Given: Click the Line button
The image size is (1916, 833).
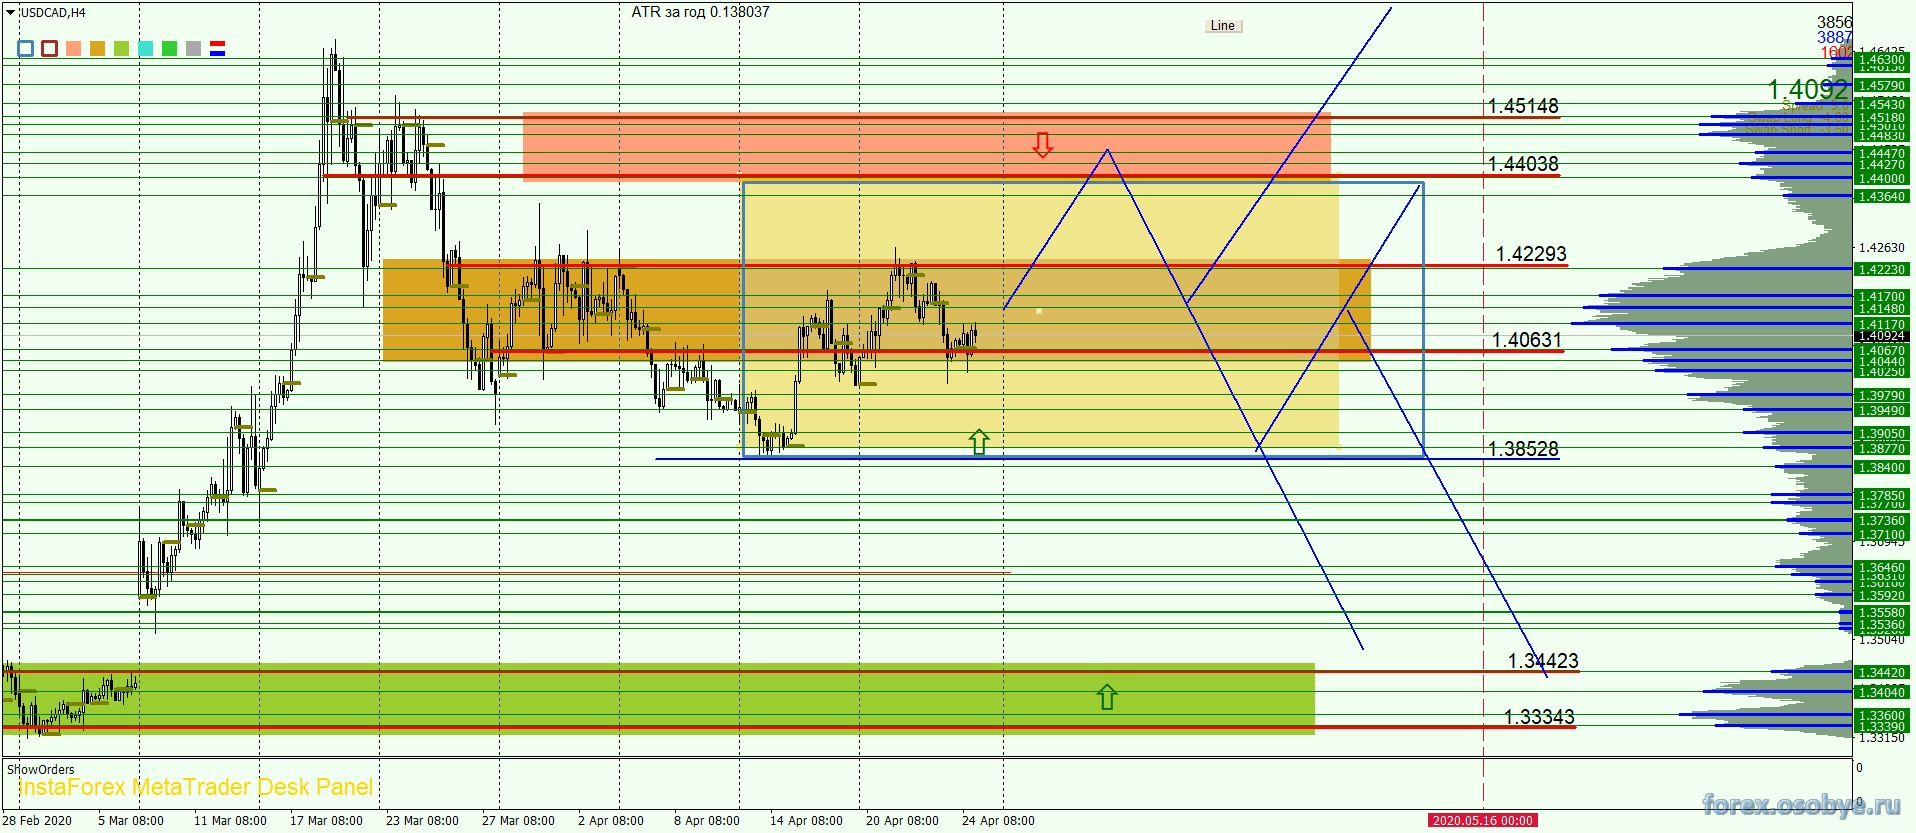Looking at the screenshot, I should click(1223, 26).
